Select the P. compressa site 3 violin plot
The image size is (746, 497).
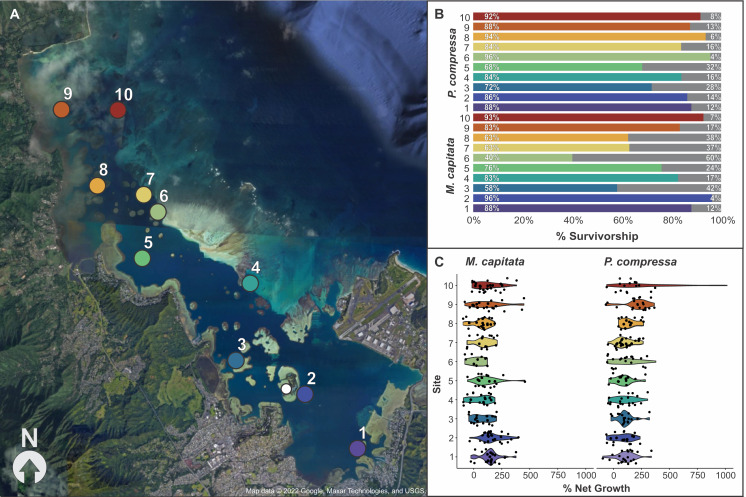[630, 419]
